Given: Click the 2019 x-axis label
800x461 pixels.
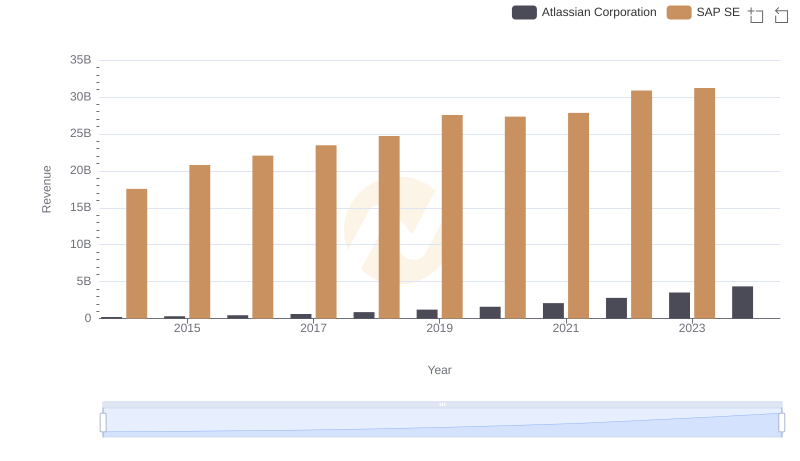Looking at the screenshot, I should click(439, 328).
